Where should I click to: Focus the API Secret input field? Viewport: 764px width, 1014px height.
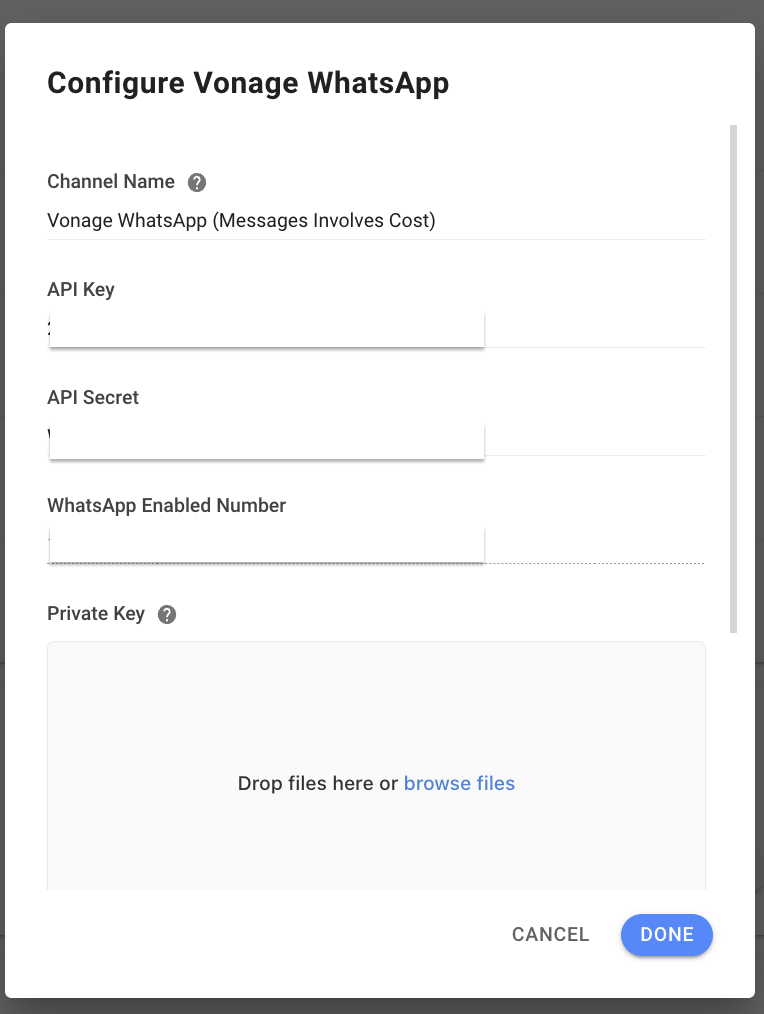click(x=376, y=437)
